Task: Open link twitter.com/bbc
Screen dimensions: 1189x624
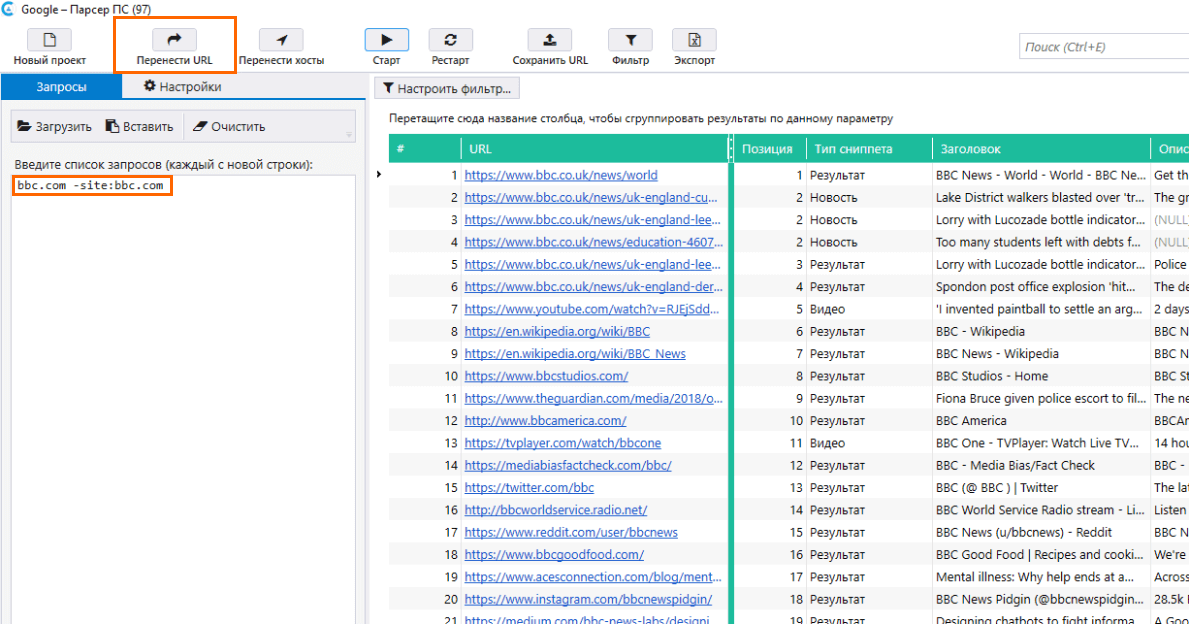Action: click(x=529, y=488)
